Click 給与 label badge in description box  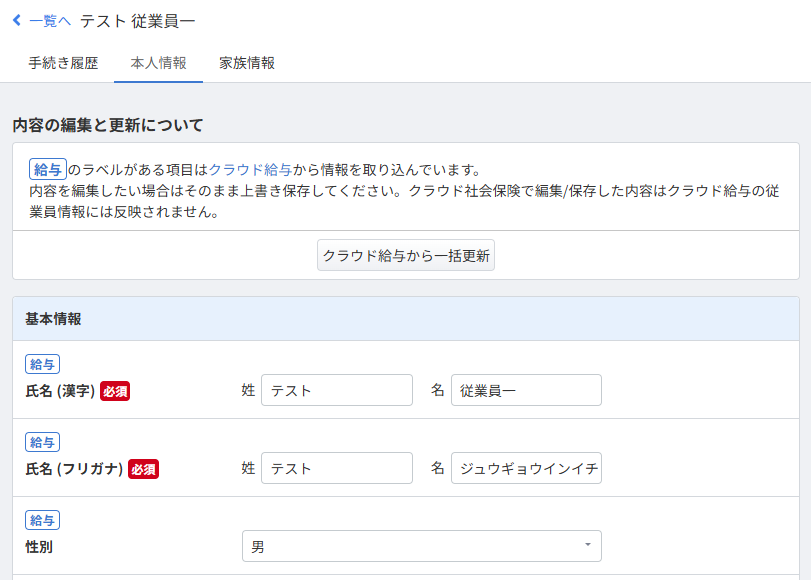click(48, 169)
